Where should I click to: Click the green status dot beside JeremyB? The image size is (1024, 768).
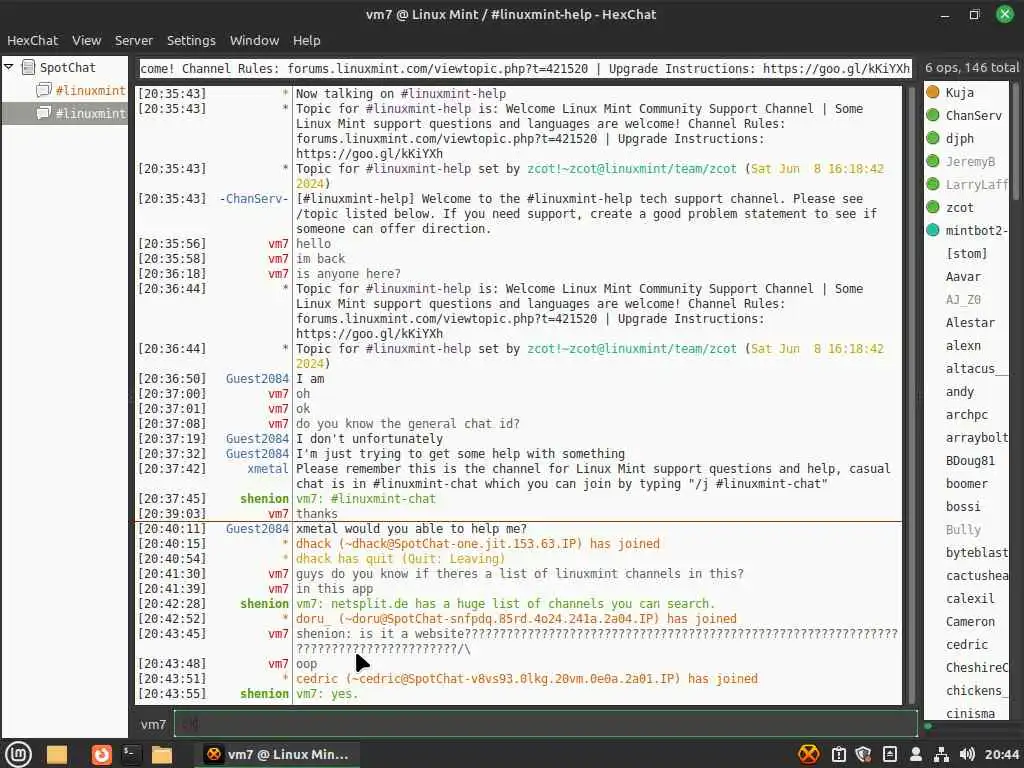933,161
